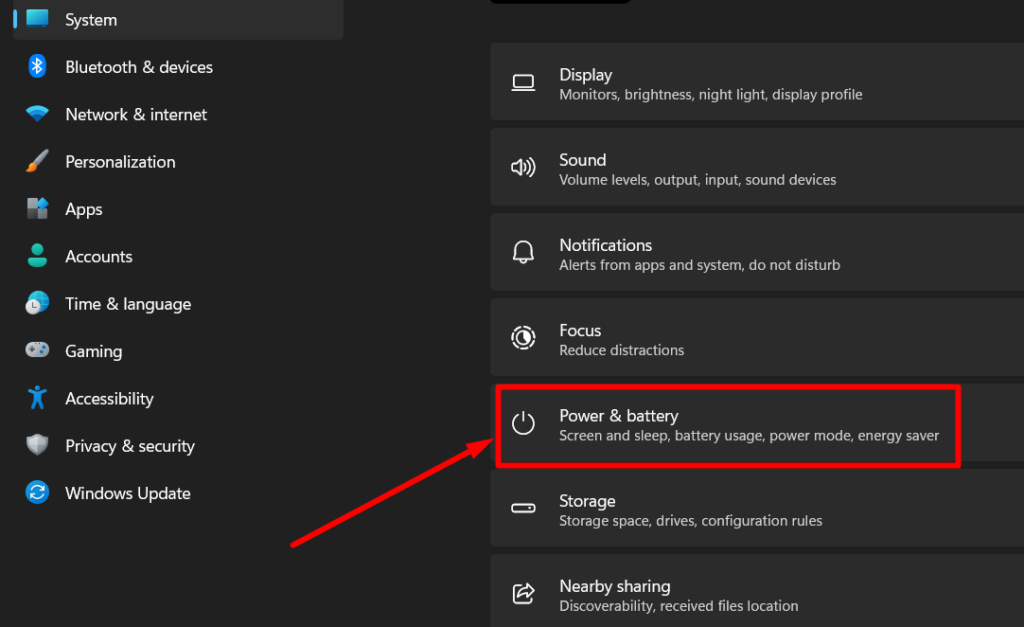Open the Focus settings title

(580, 330)
